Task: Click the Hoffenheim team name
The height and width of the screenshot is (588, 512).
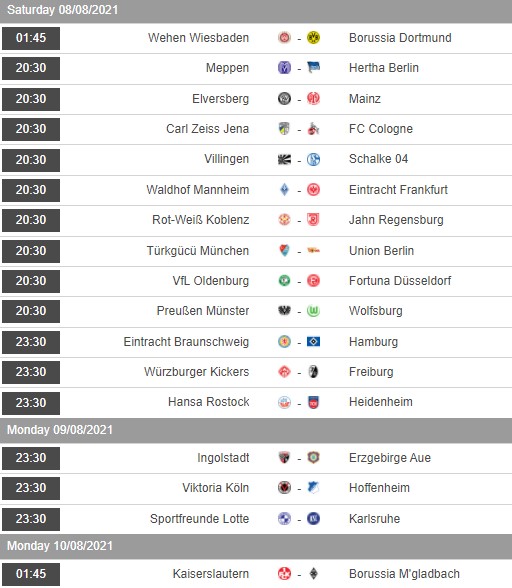Action: 379,488
